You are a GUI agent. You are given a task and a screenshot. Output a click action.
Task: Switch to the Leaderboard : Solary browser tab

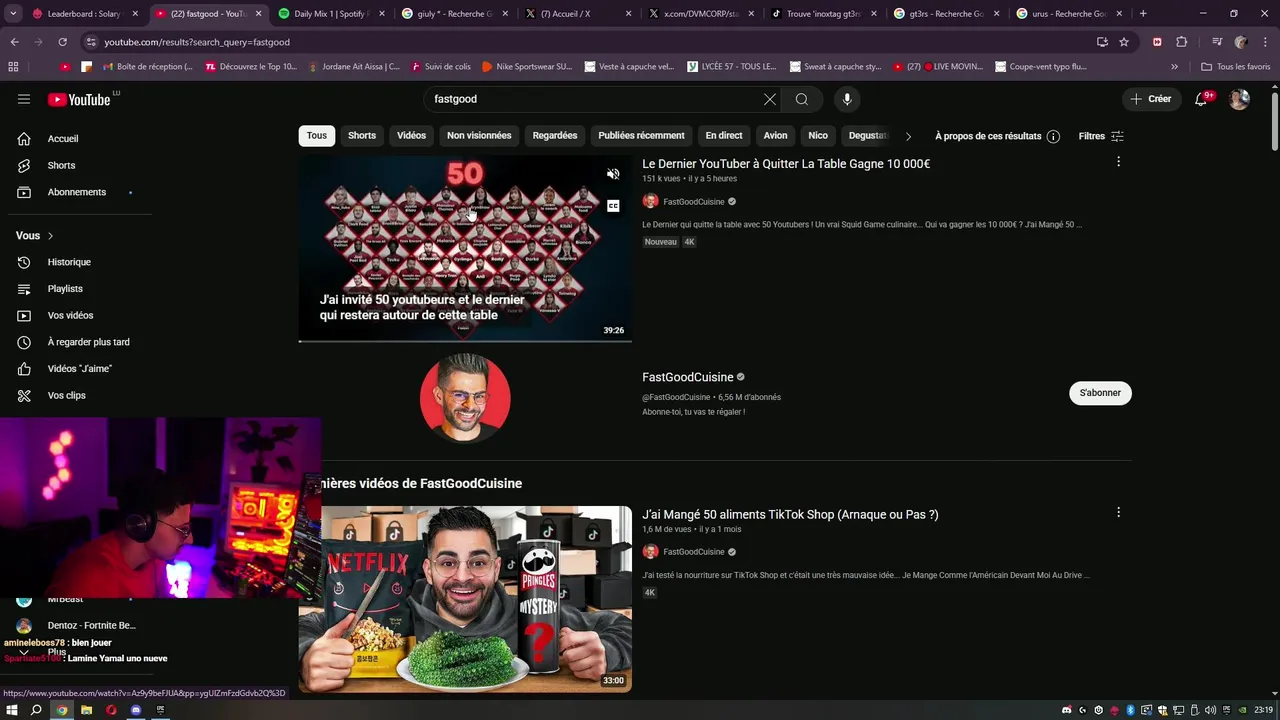point(84,14)
